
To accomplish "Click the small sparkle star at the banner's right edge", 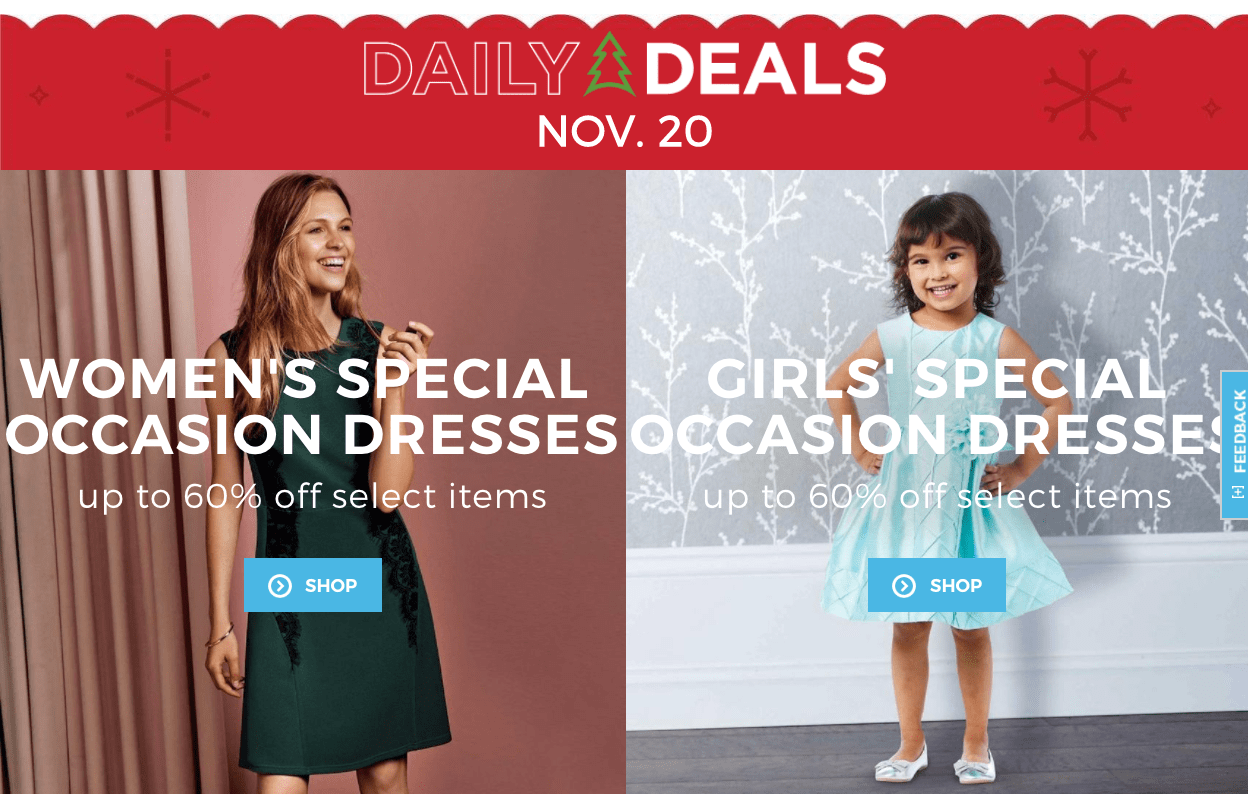I will 1210,108.
